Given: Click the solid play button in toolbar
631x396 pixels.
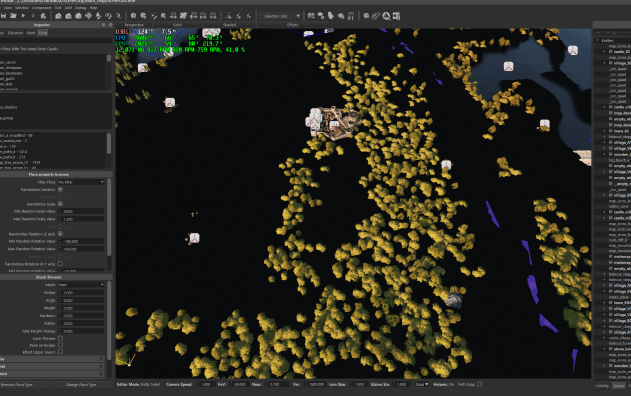Looking at the screenshot, I should (23, 16).
